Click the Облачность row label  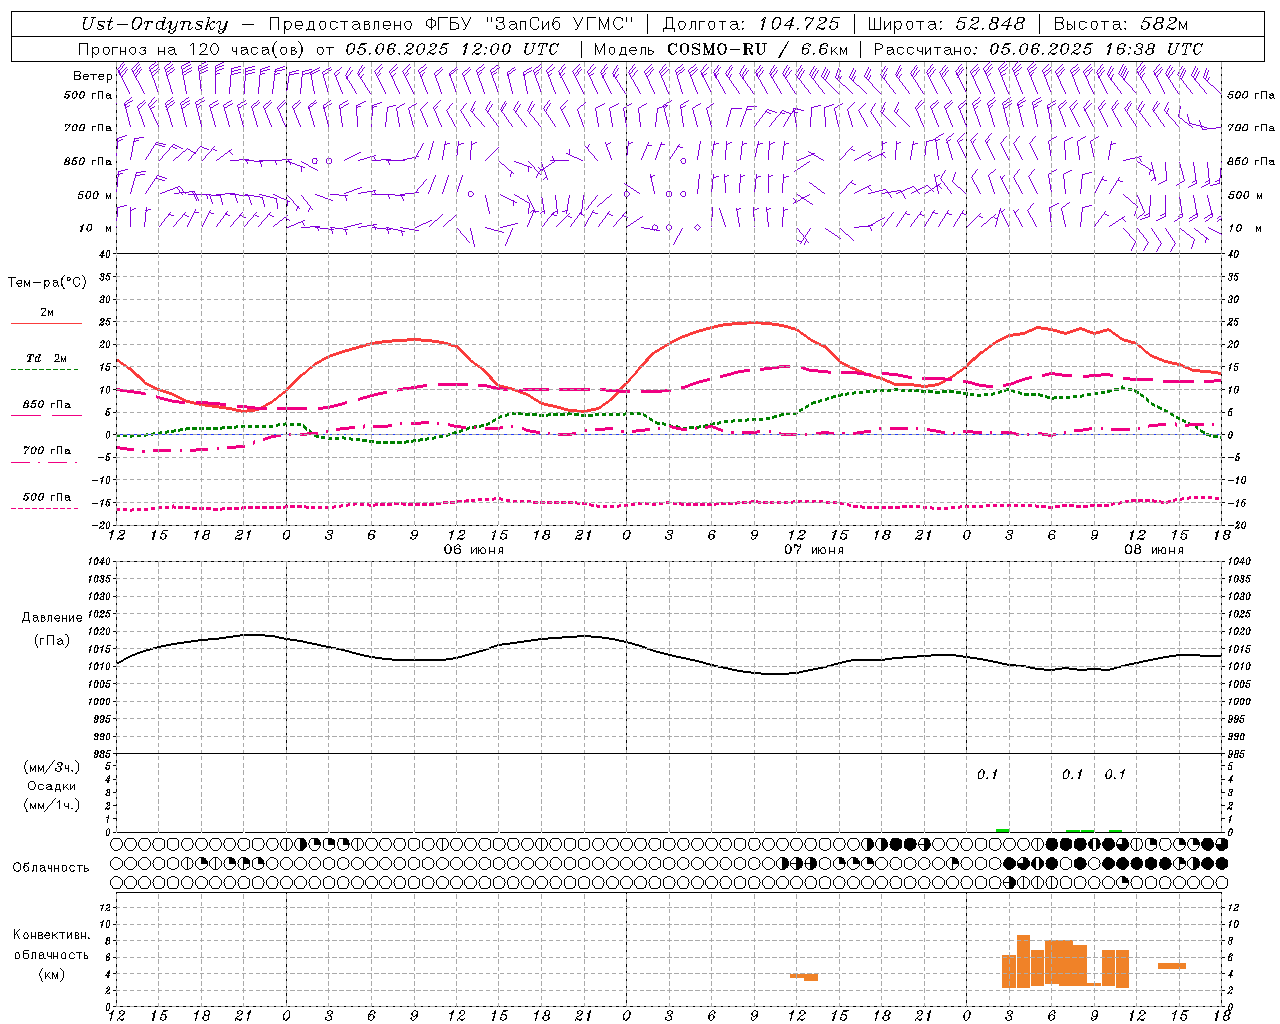coord(51,868)
